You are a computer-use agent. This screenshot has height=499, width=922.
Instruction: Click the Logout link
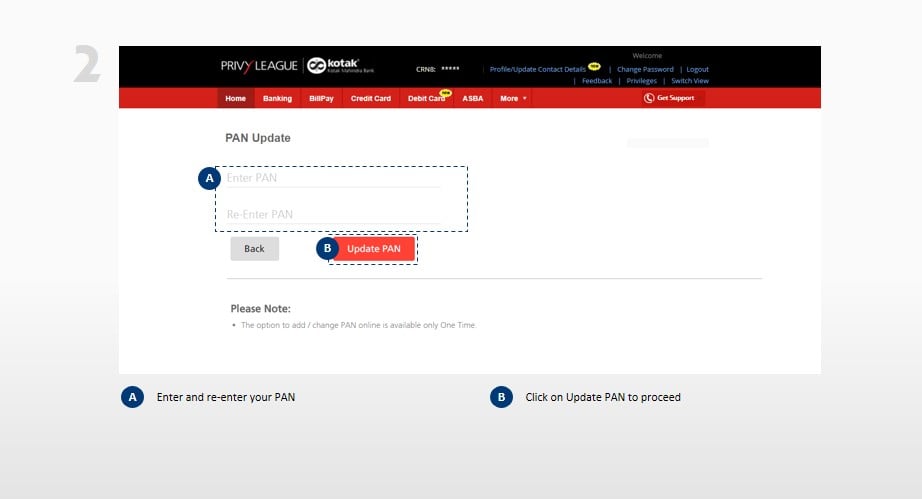click(x=697, y=70)
